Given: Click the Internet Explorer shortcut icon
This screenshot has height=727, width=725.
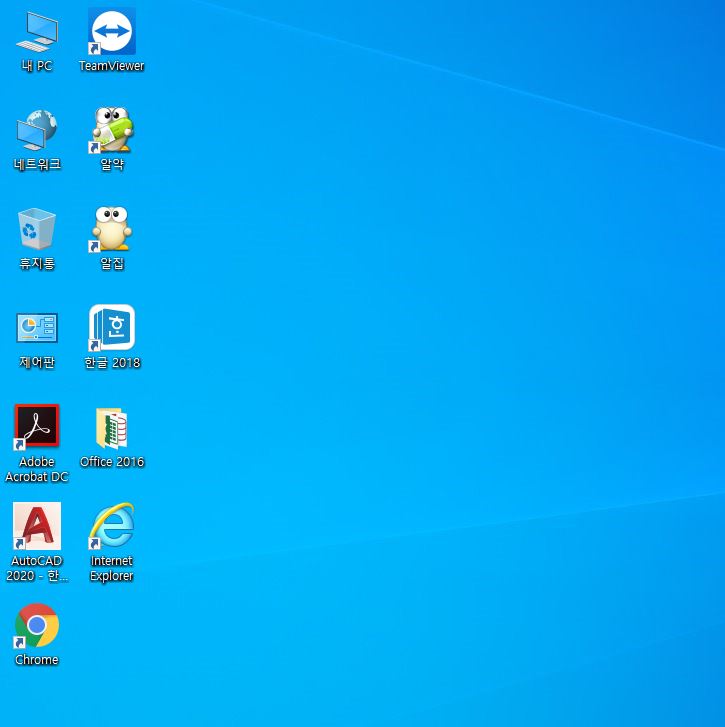Looking at the screenshot, I should tap(112, 525).
